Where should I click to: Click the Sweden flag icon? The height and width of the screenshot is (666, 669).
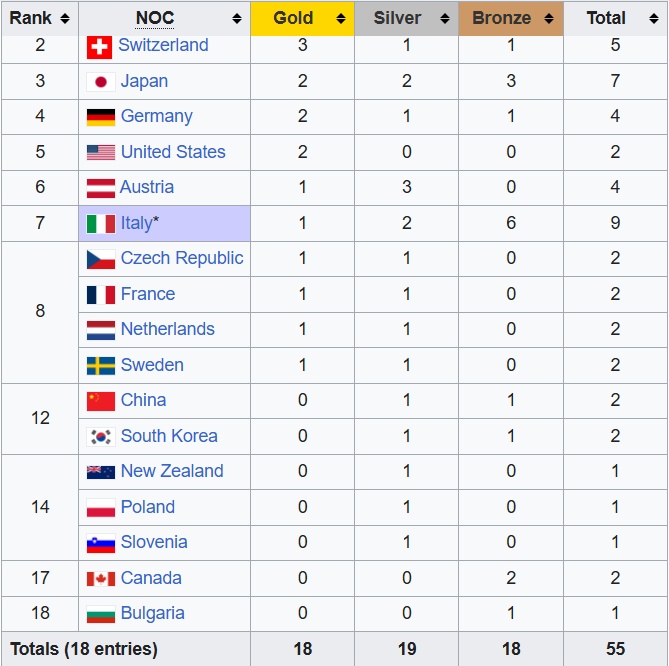[x=101, y=366]
